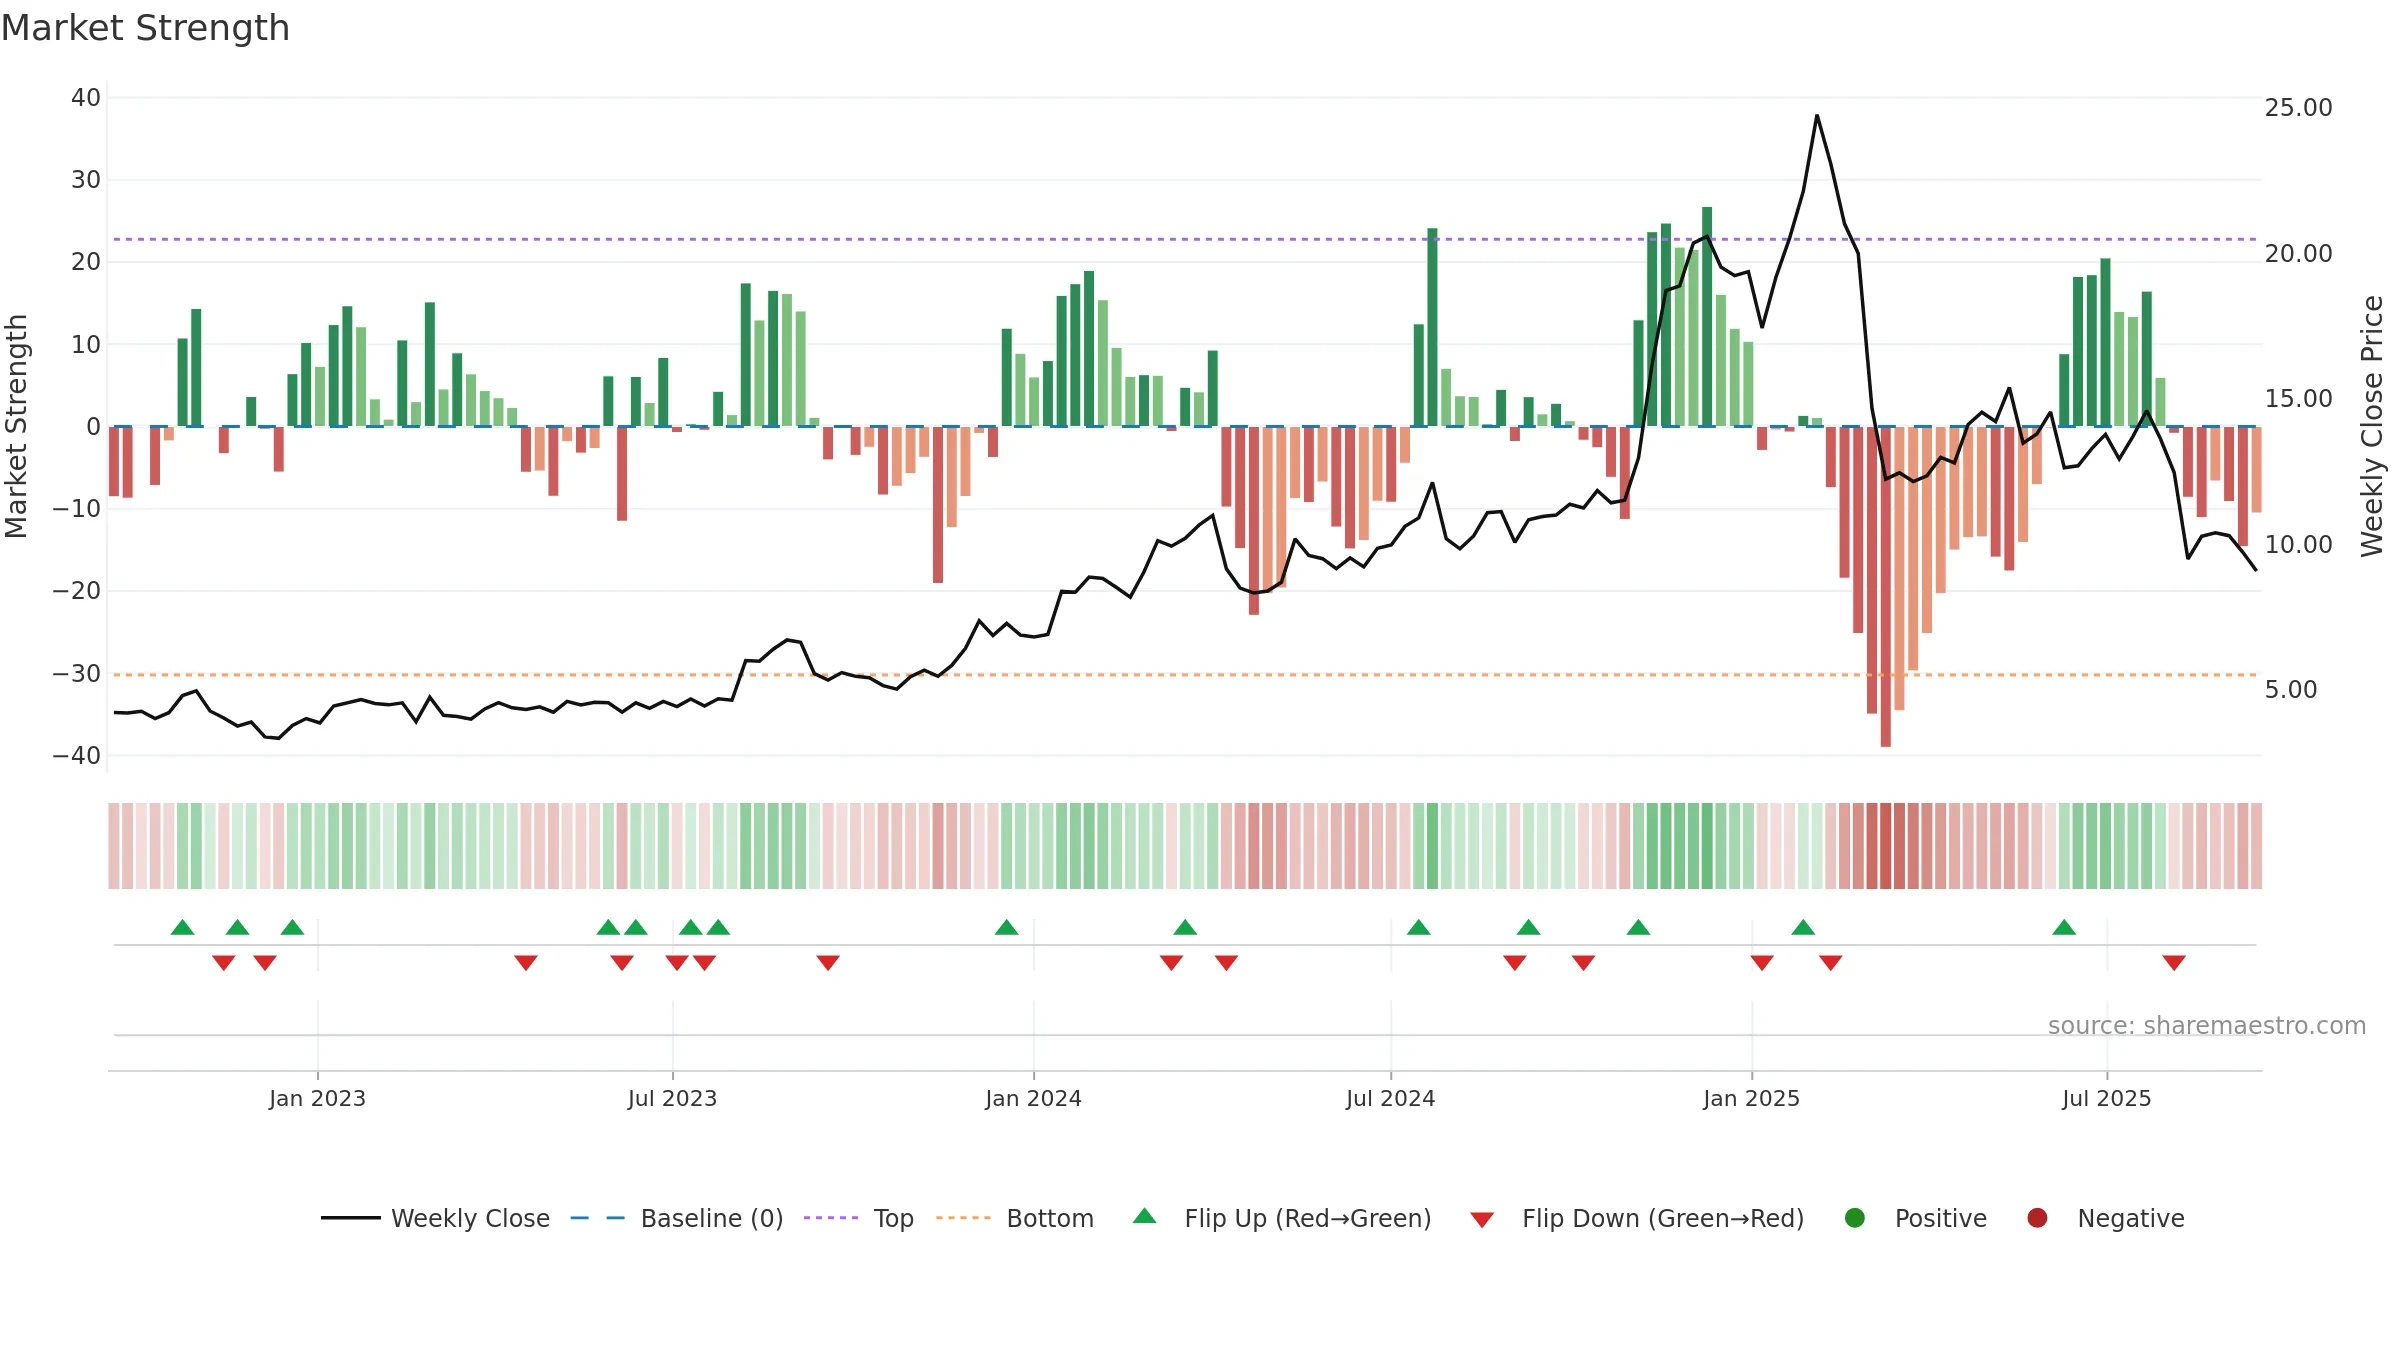
Task: Click the Flip Up marker just before Jul 2025
Action: point(2064,927)
